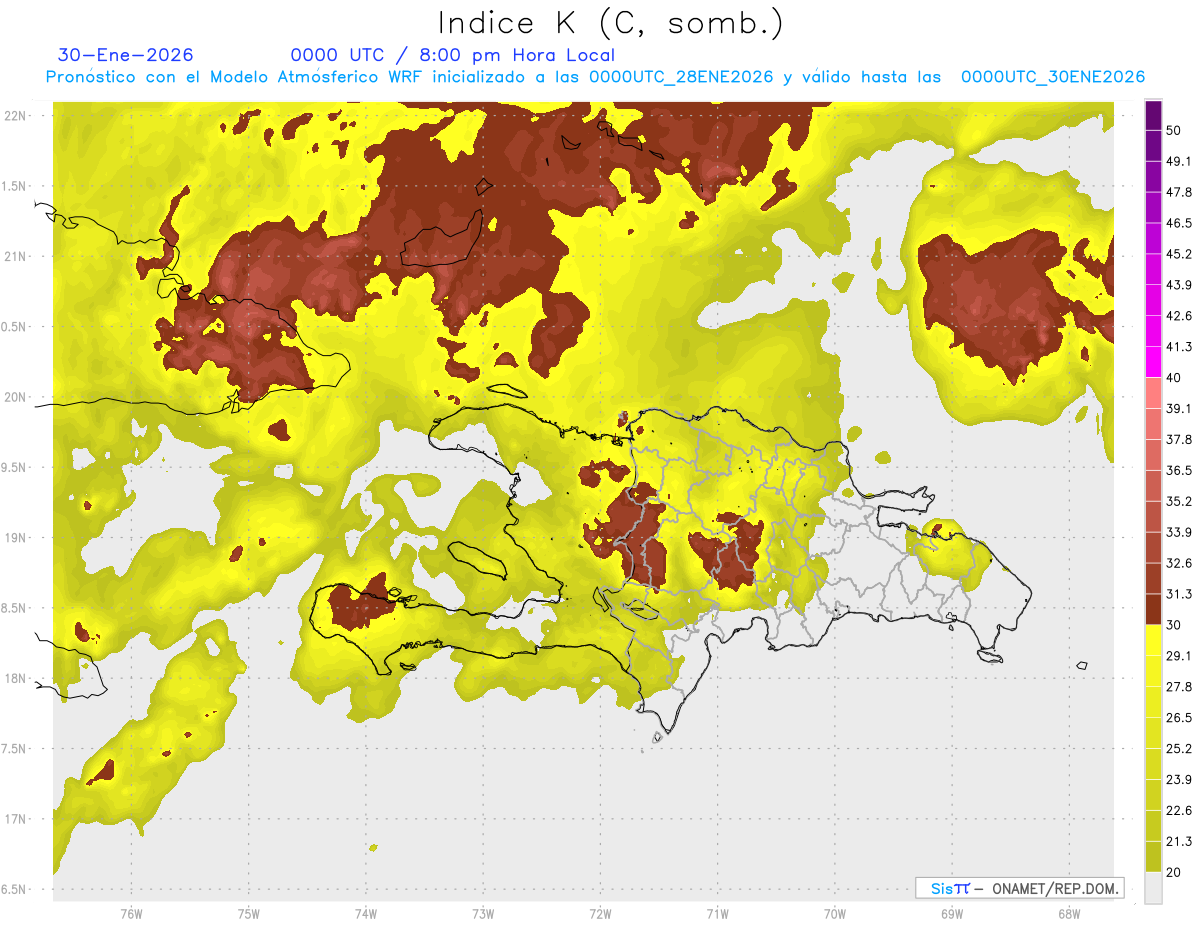Image resolution: width=1200 pixels, height=927 pixels.
Task: Click the initialization time "0000UTC_28ENE2026"
Action: (682, 77)
